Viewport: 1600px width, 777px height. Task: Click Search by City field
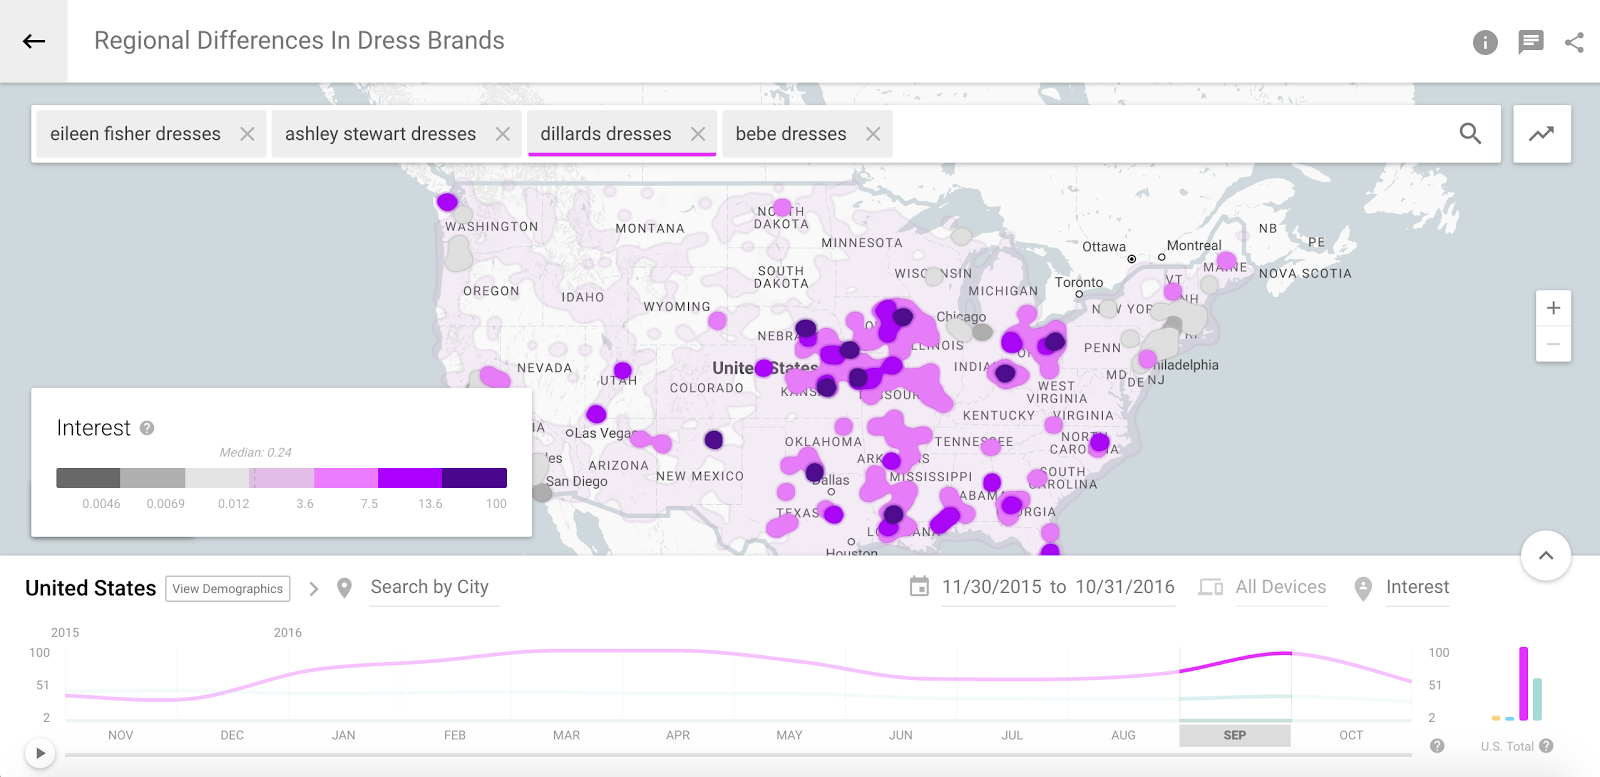point(434,588)
